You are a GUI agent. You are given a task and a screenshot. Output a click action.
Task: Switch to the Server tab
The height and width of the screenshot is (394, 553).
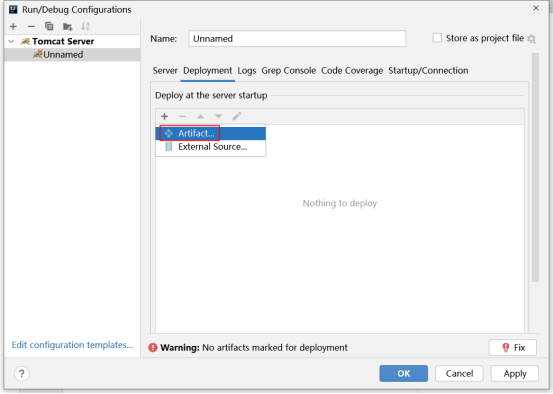[x=165, y=71]
